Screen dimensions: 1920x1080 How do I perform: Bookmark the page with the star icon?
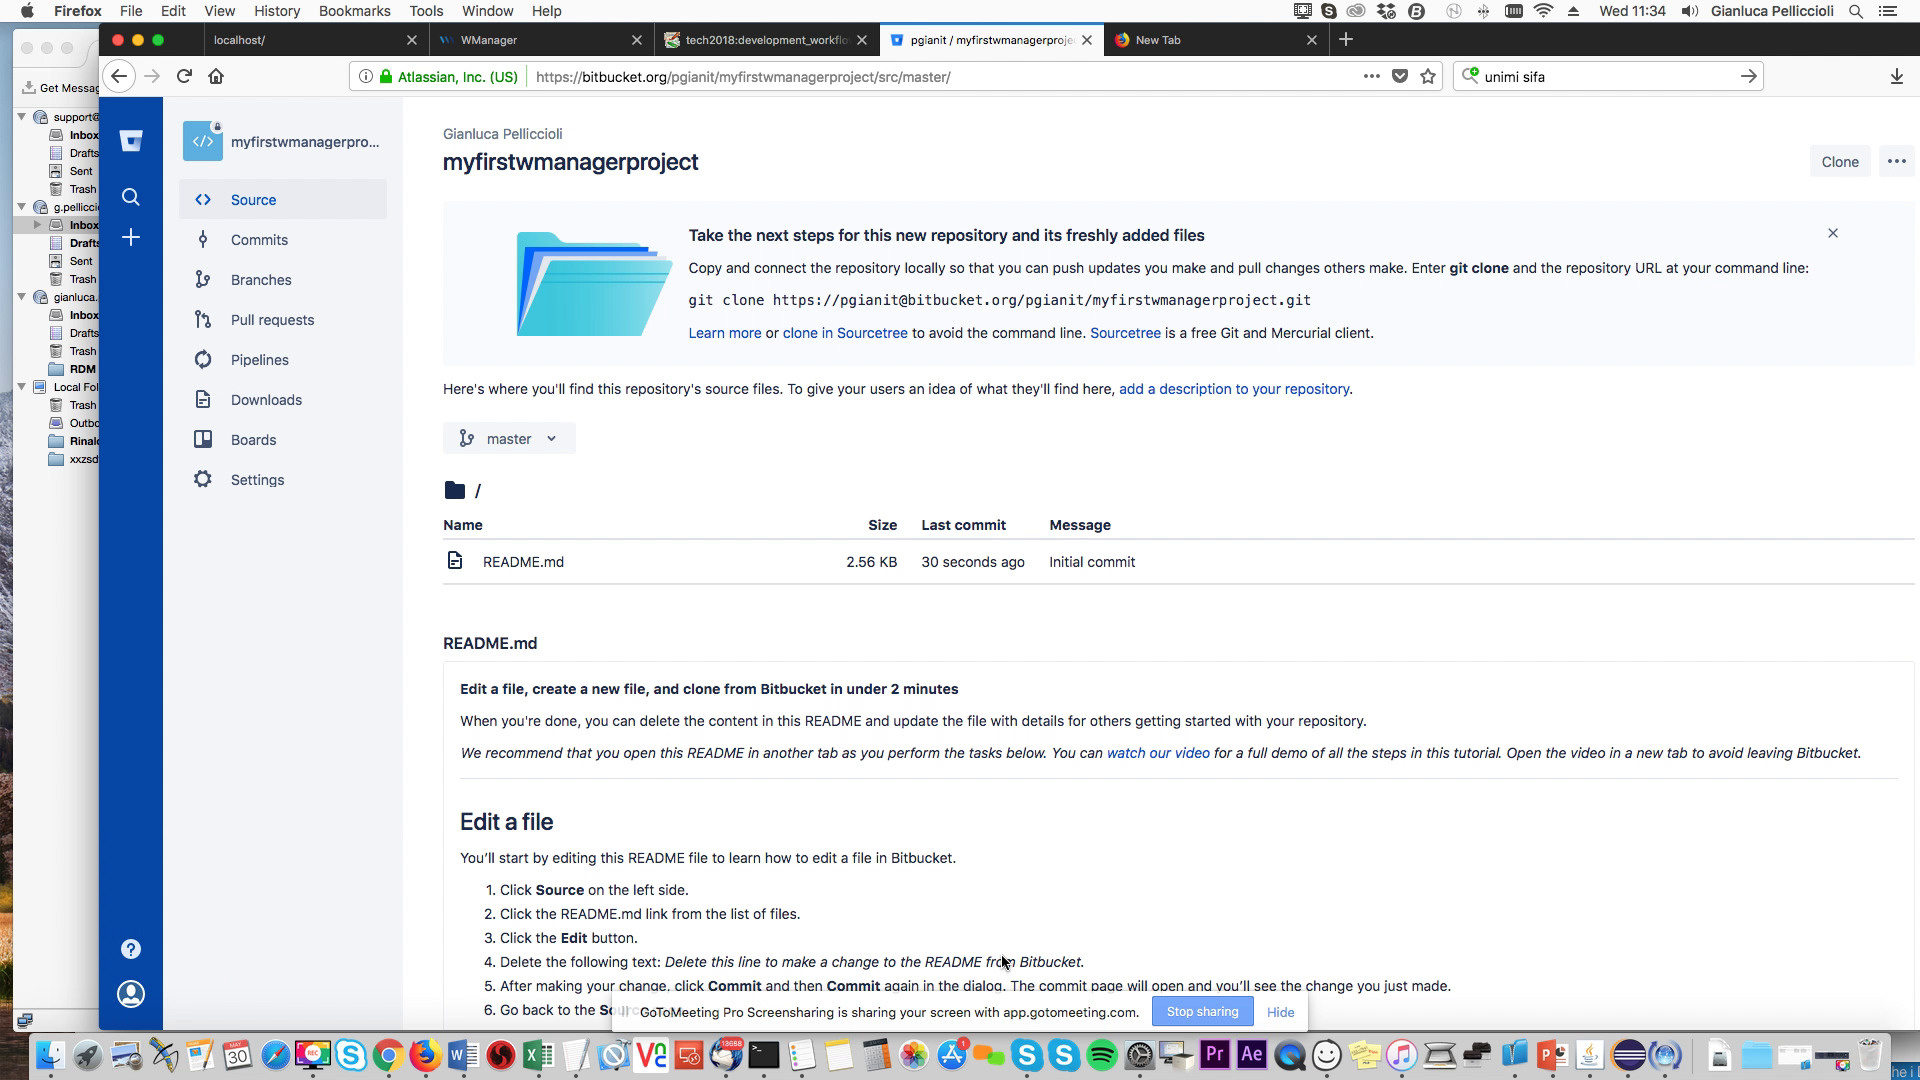1428,77
